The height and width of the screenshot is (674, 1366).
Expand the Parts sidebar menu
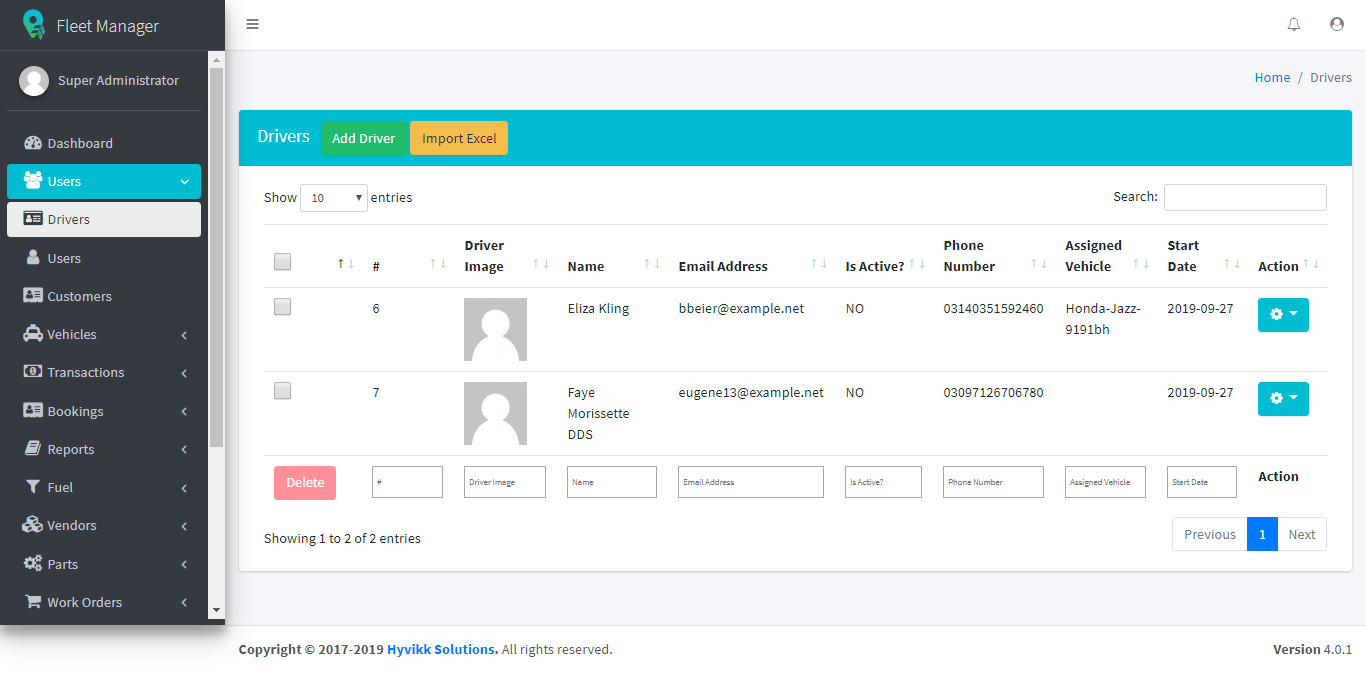pos(184,565)
